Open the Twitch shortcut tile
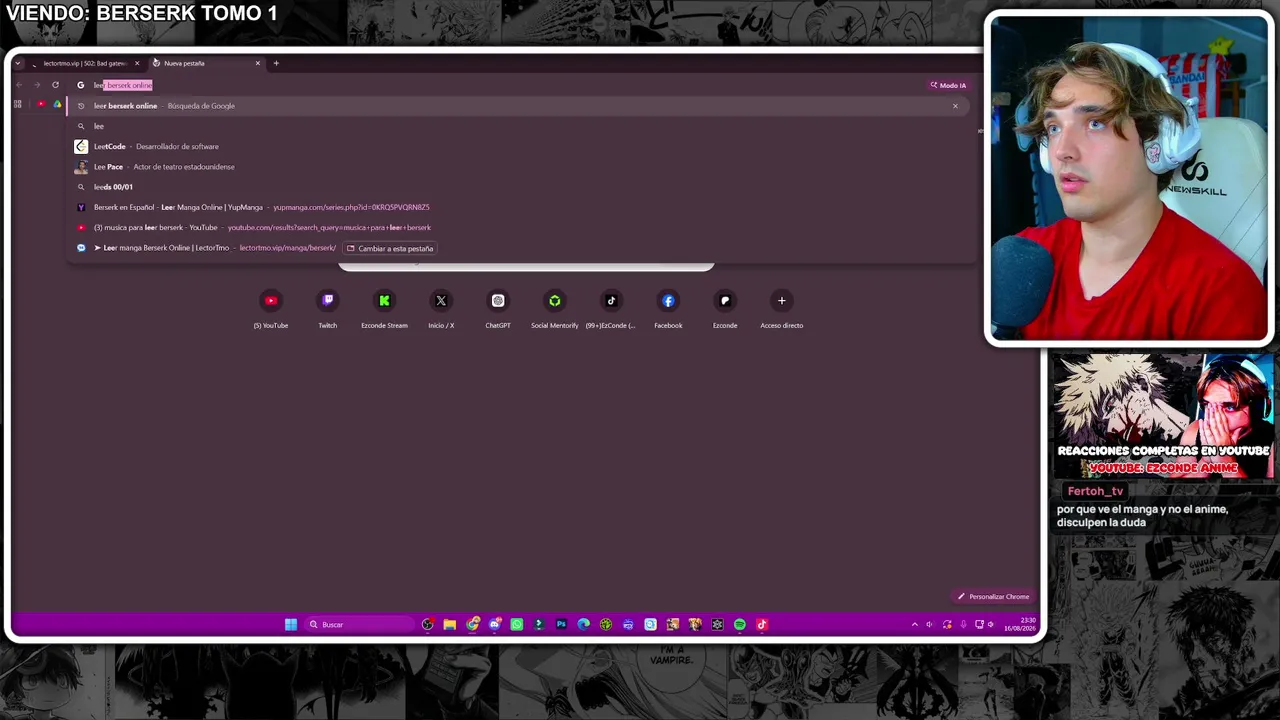Screen dimensions: 1280x720 click(328, 309)
